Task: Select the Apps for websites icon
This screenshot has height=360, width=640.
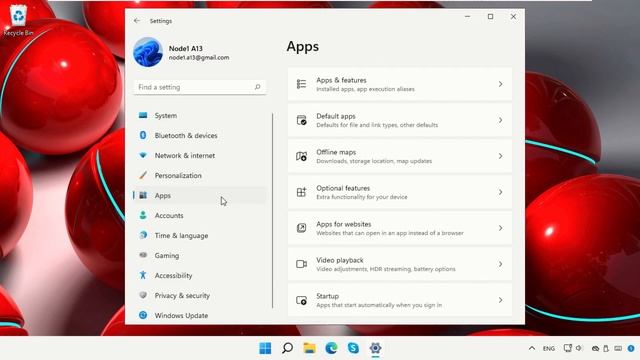Action: [x=301, y=228]
